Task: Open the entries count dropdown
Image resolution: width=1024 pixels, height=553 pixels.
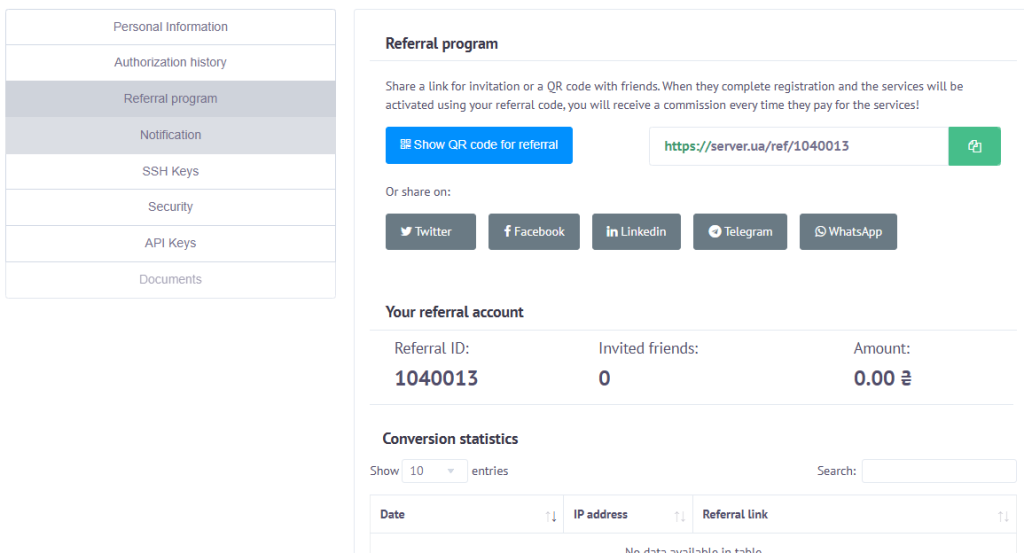Action: (434, 471)
